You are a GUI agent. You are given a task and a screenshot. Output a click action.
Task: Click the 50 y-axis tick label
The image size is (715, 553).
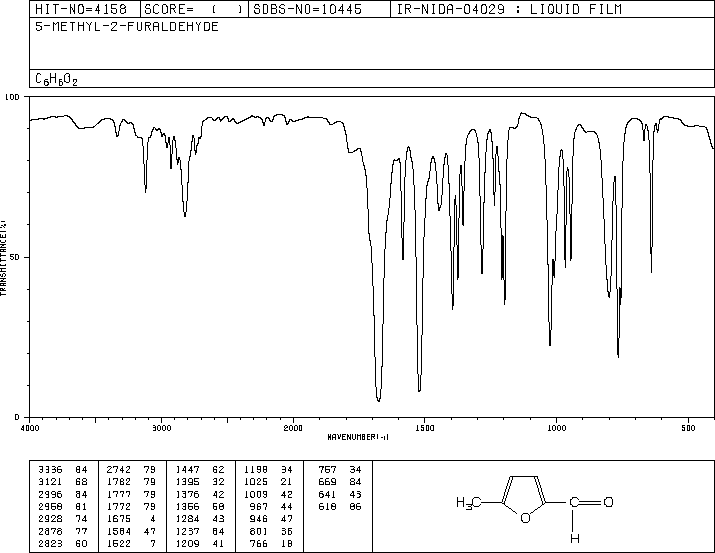(15, 257)
